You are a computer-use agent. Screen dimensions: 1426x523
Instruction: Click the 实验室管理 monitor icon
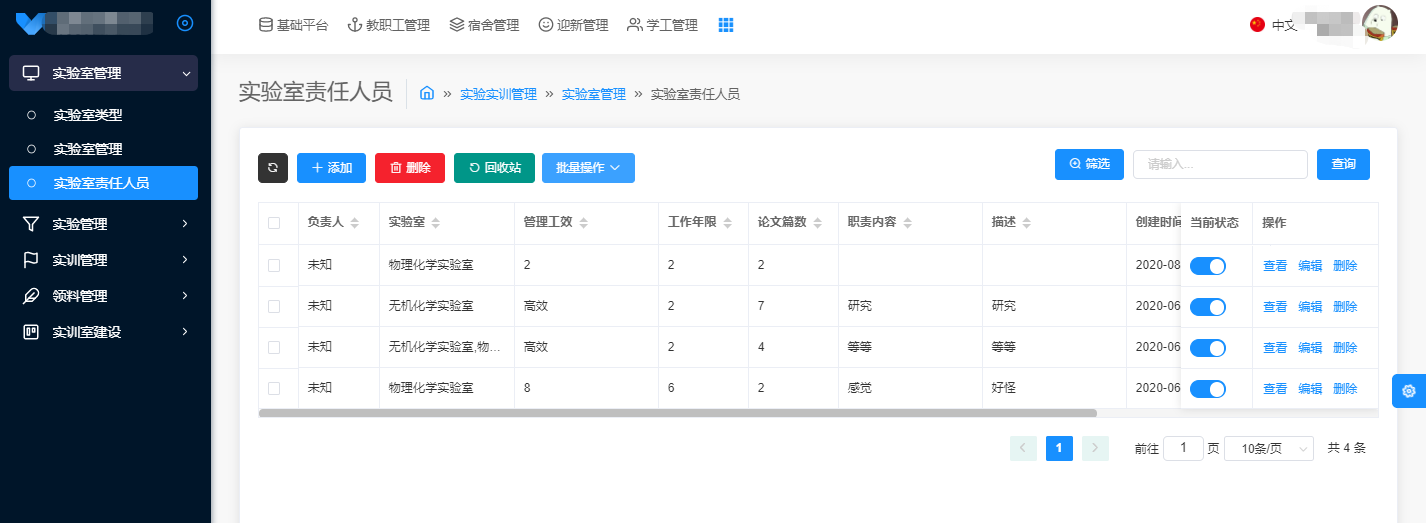31,73
